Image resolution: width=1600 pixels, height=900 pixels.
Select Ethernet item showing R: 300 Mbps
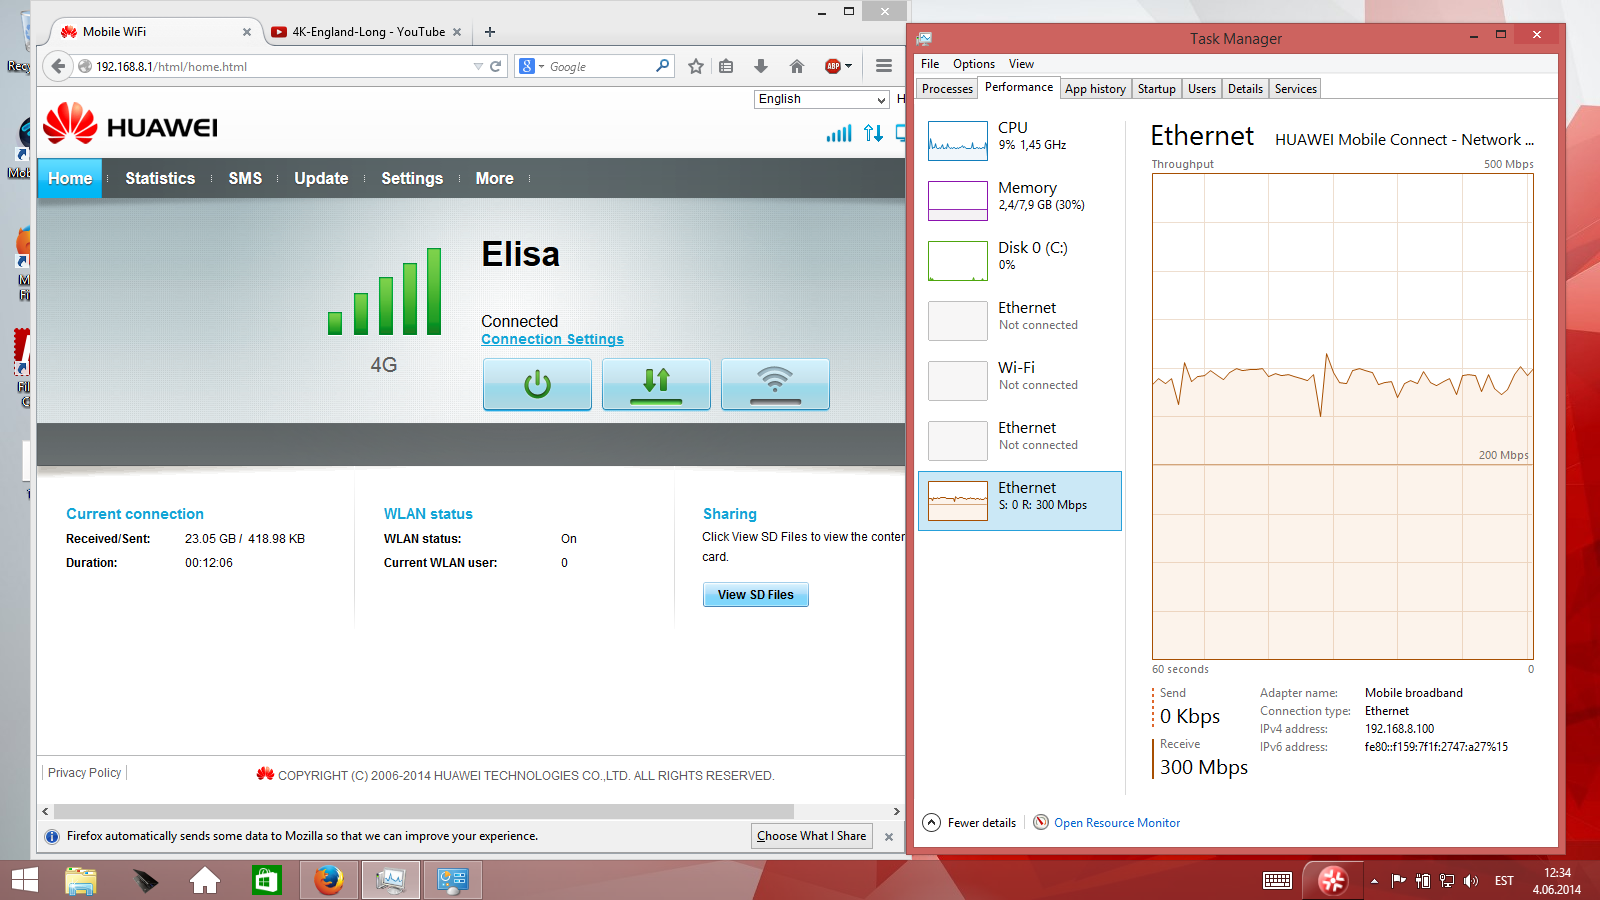[1020, 500]
